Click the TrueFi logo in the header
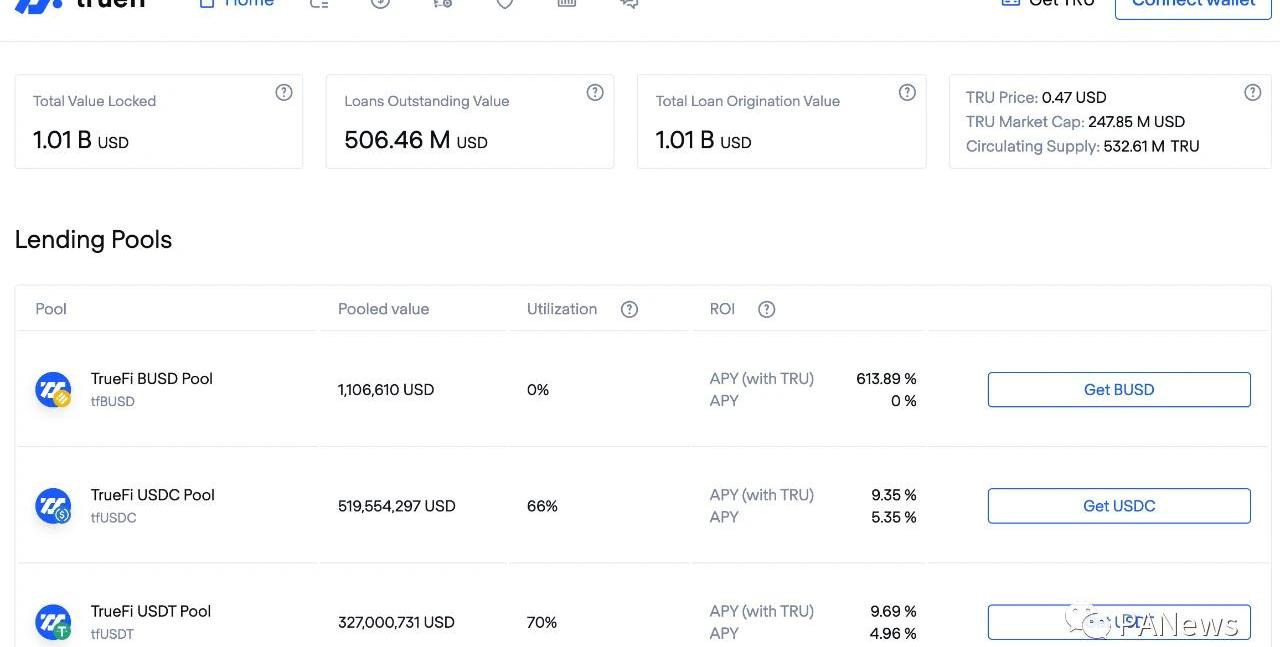The width and height of the screenshot is (1280, 647). point(80,3)
